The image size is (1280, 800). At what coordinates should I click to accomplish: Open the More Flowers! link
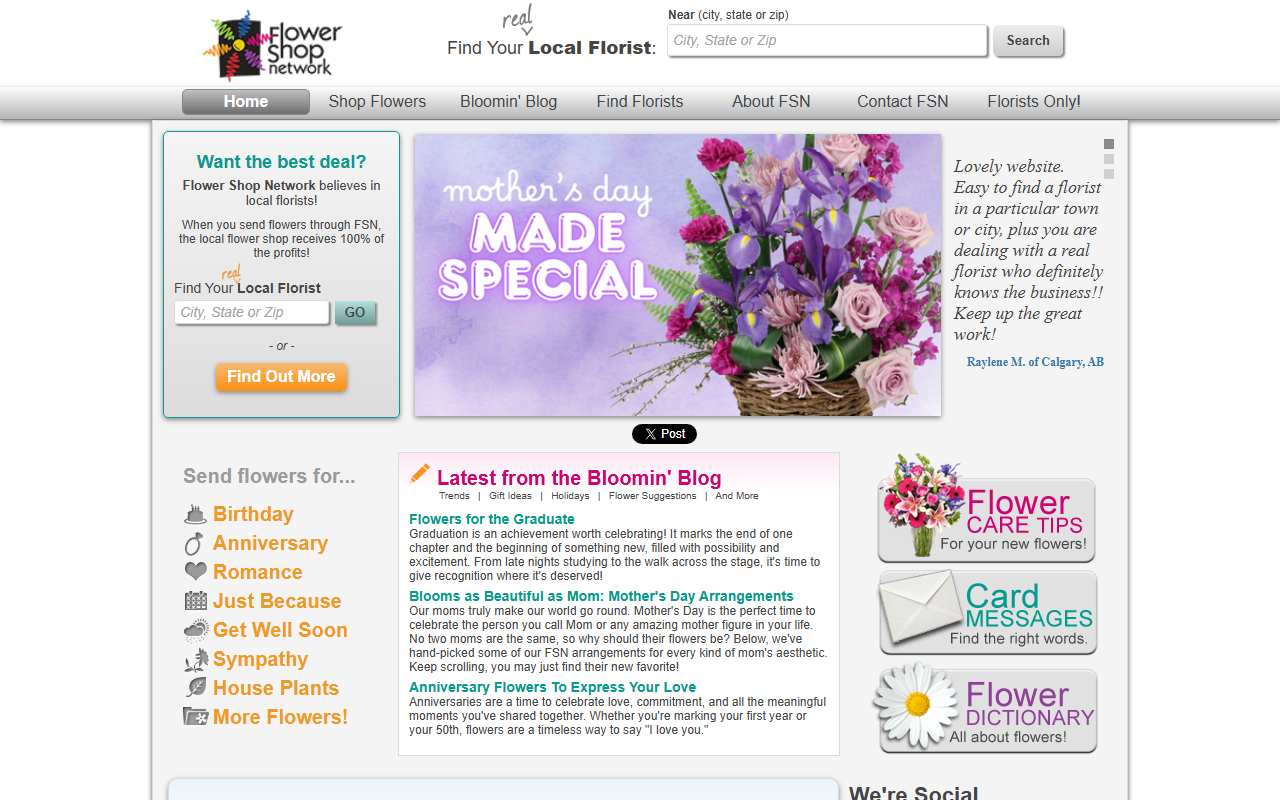point(281,718)
